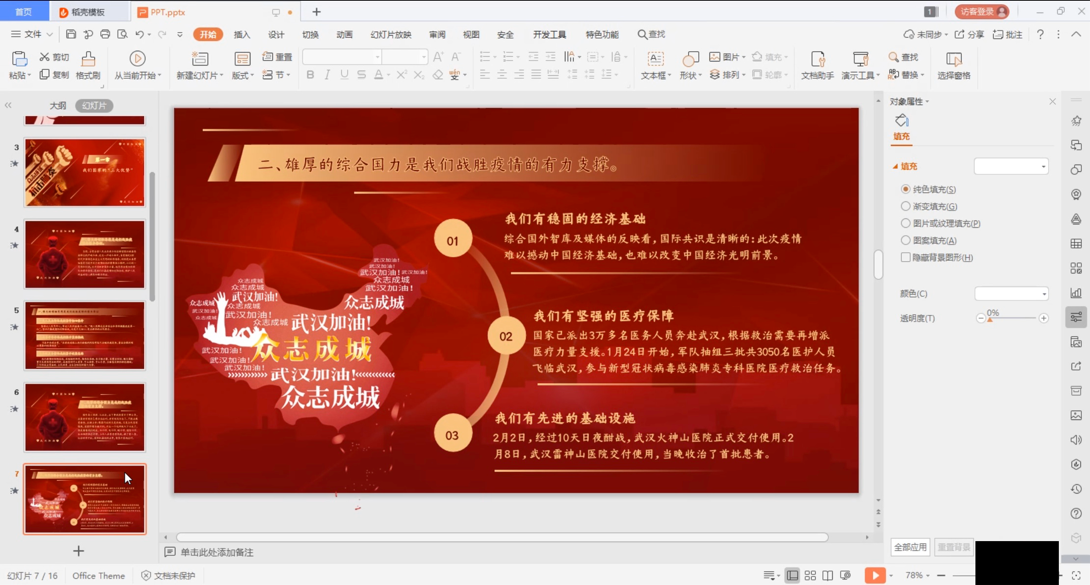This screenshot has height=585, width=1090.
Task: Select Gradient fill (渐变填充) radio button
Action: coord(906,206)
